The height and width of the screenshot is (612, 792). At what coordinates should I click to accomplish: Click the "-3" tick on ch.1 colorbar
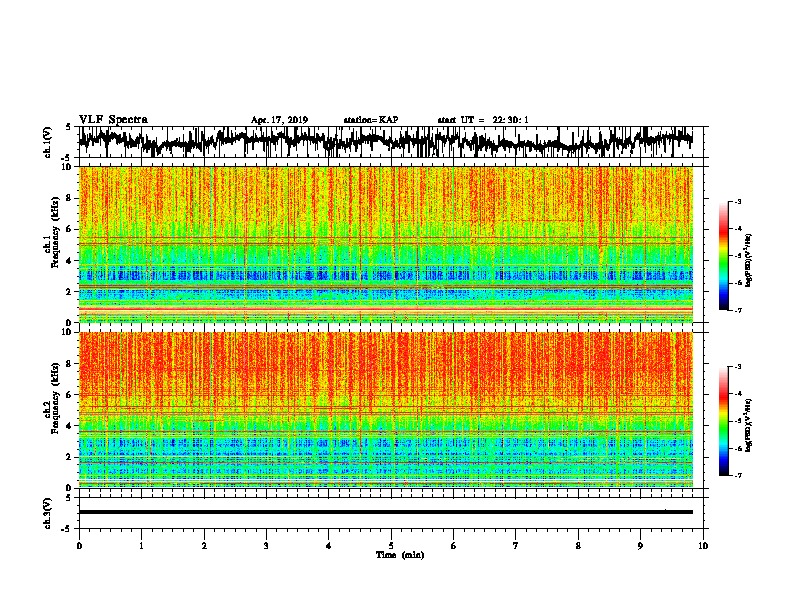point(738,201)
